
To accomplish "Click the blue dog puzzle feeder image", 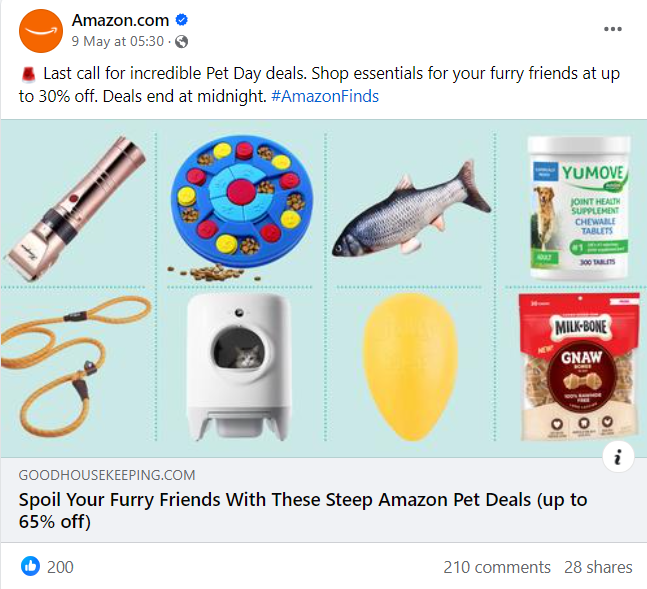I will point(242,202).
